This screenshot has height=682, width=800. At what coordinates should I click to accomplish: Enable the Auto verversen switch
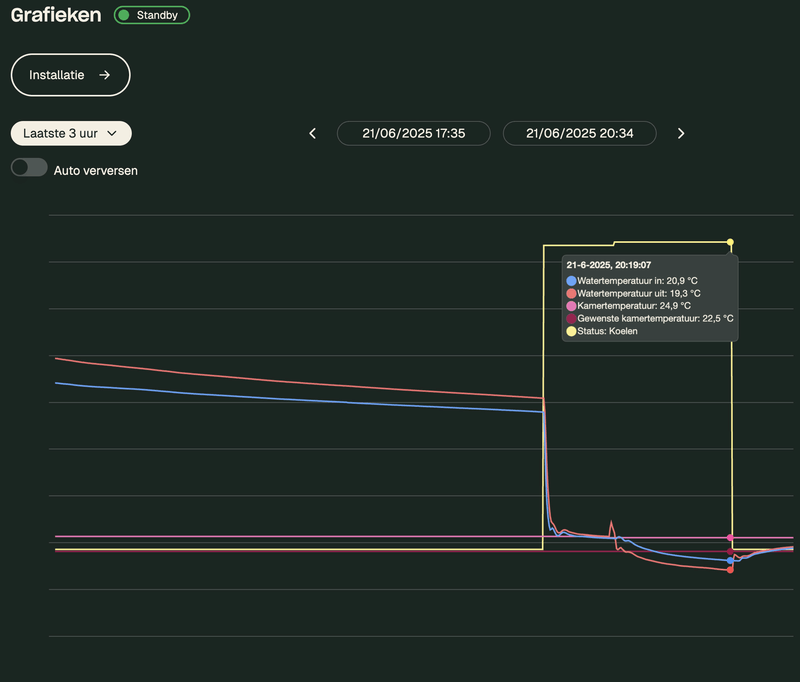point(29,168)
